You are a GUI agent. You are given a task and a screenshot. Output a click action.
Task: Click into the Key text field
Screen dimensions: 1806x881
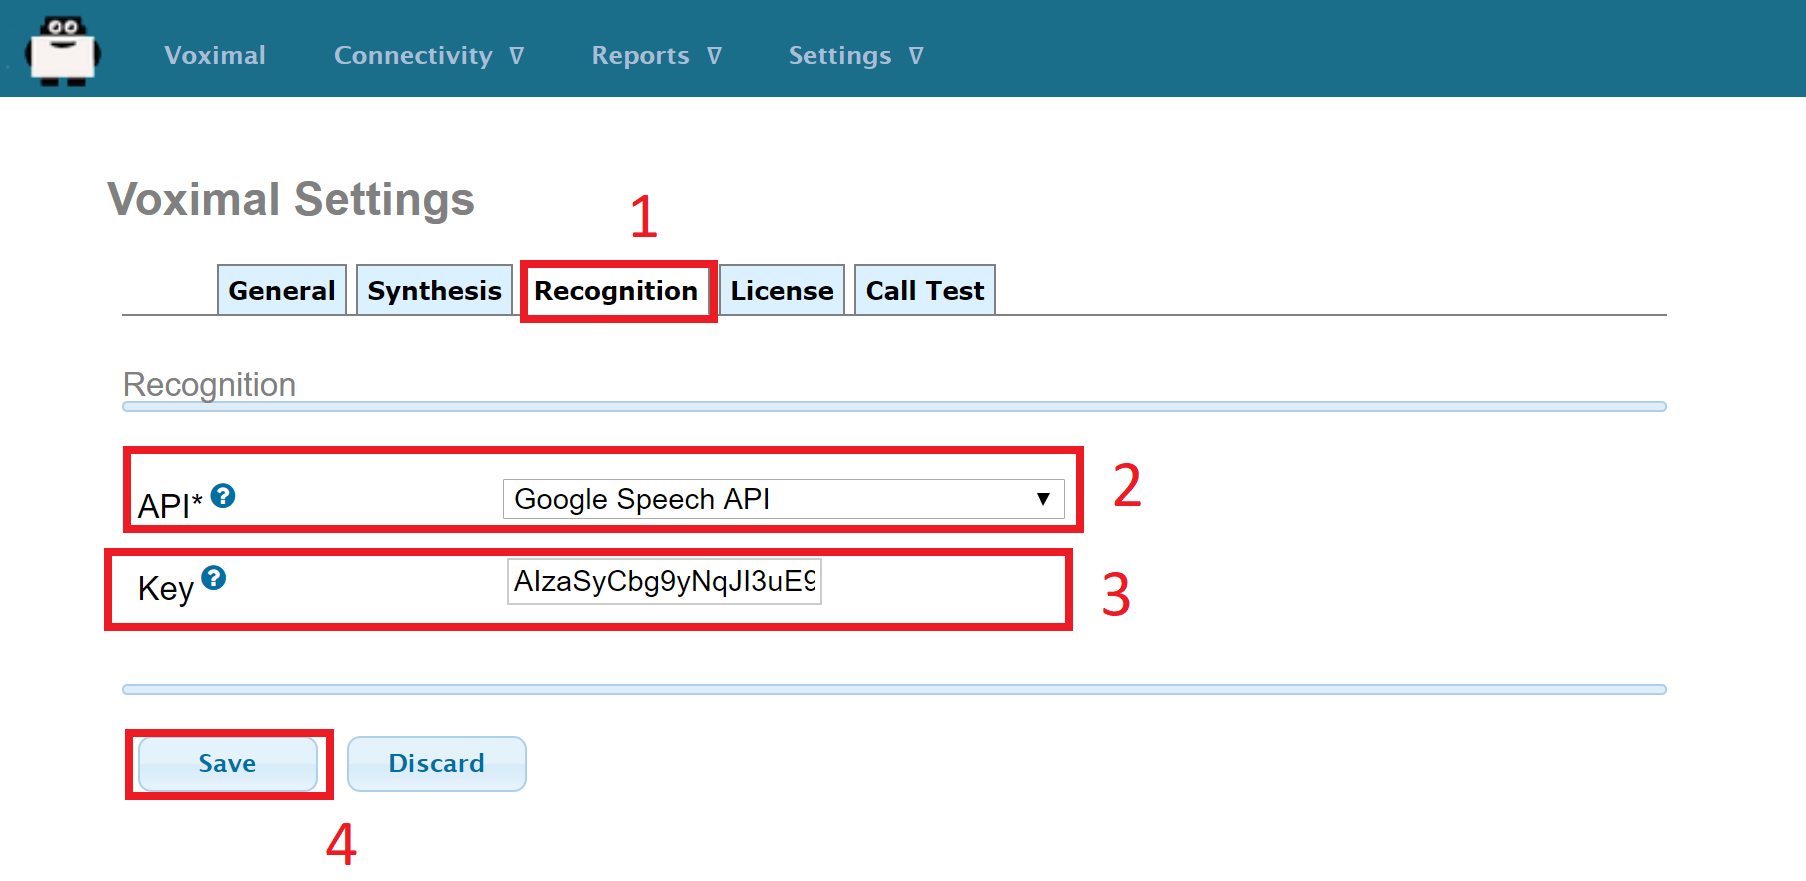tap(664, 581)
